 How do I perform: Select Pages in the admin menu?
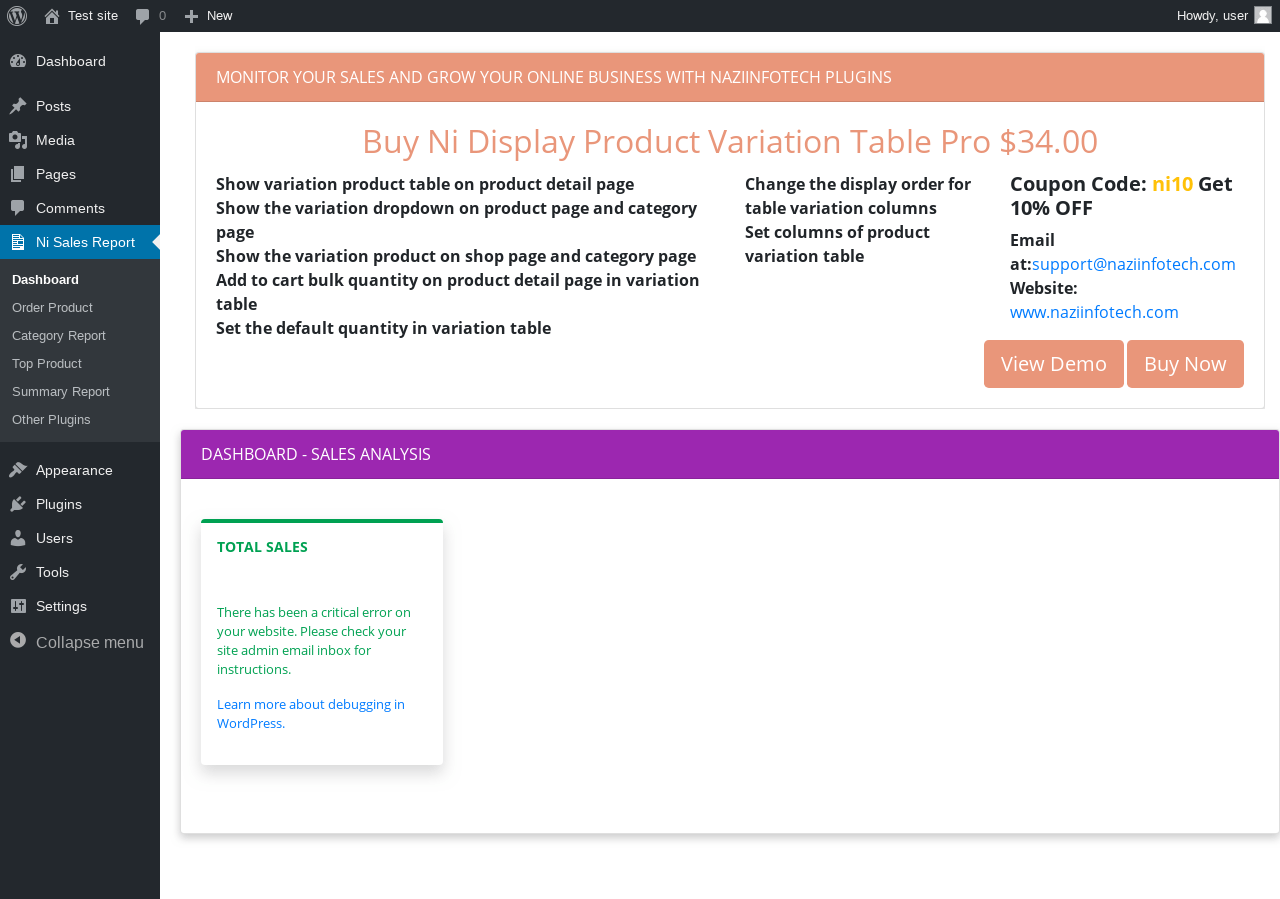click(80, 174)
